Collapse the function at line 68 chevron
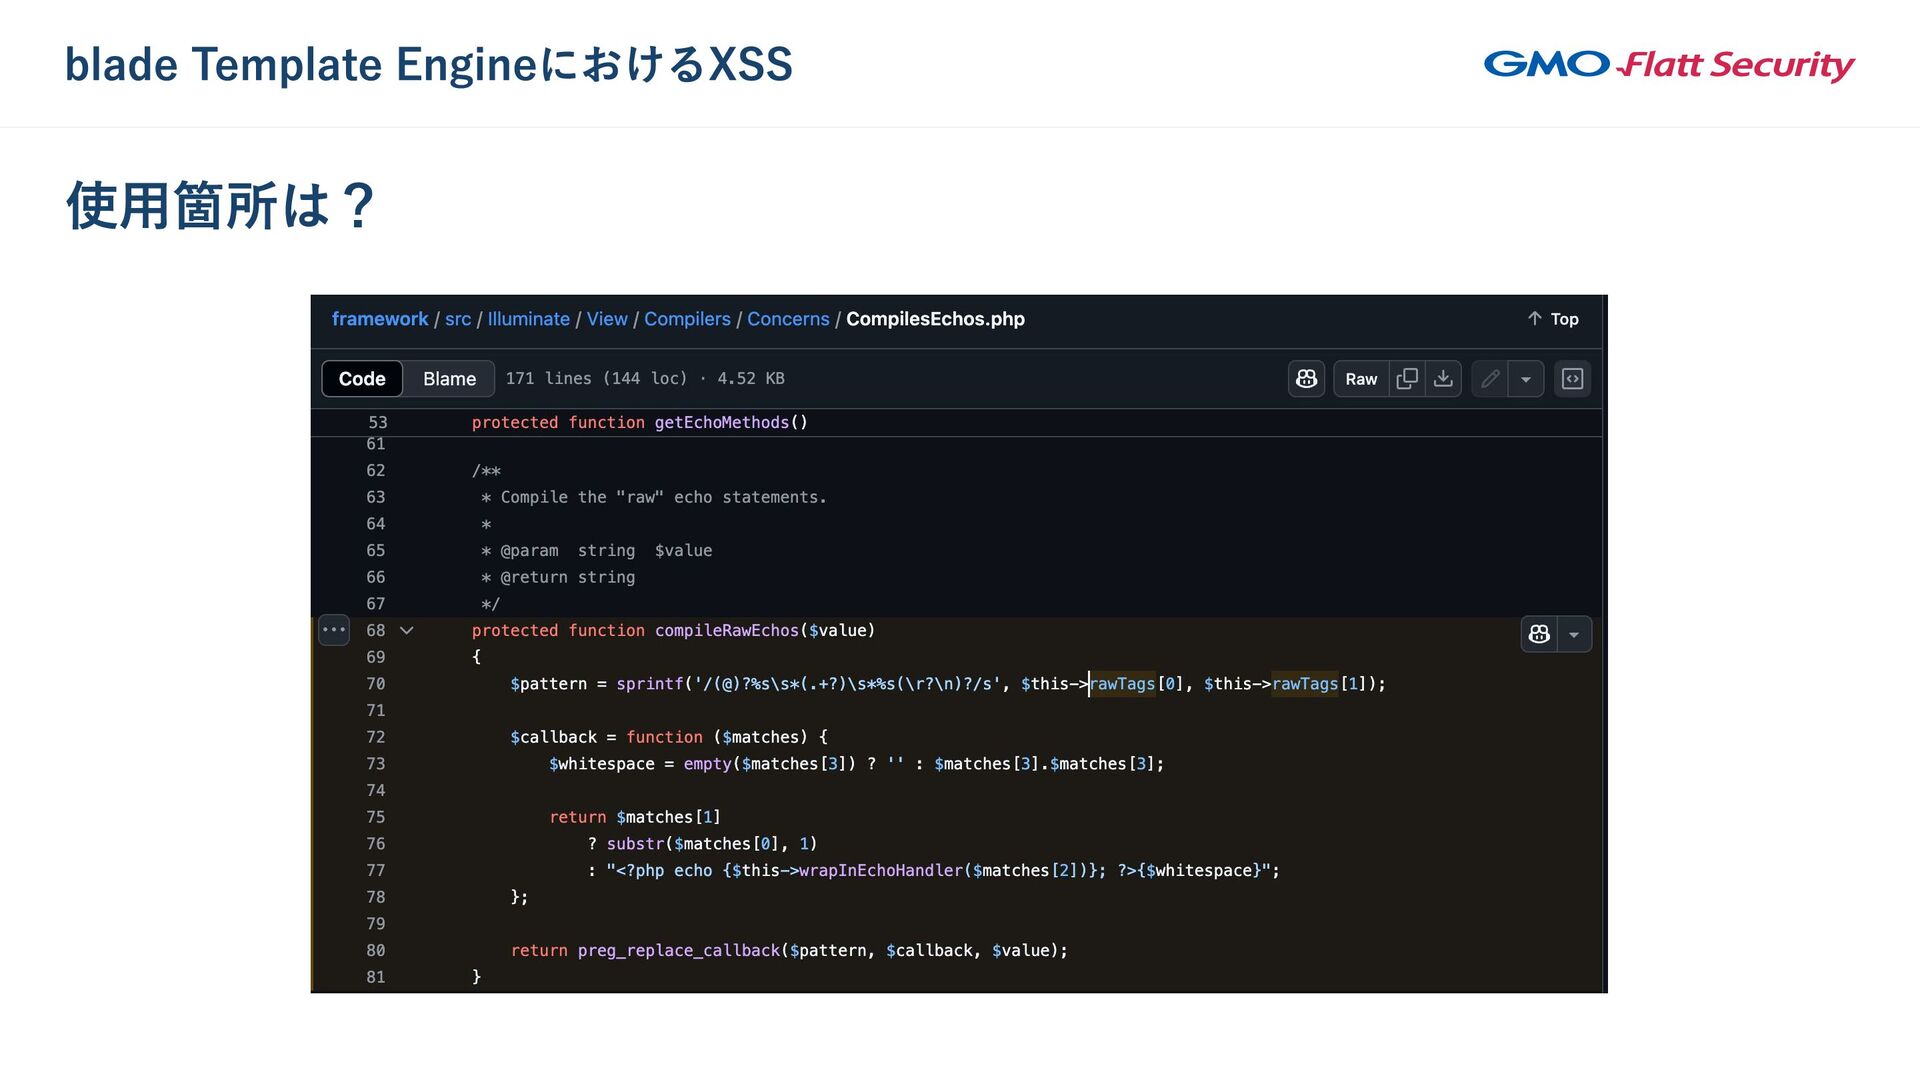 [407, 631]
